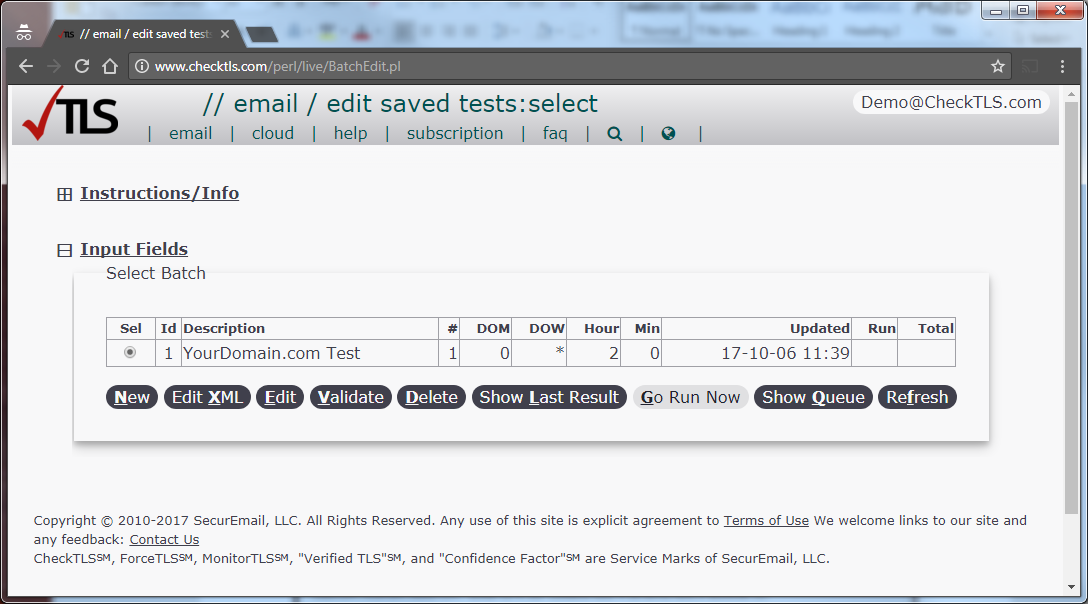The image size is (1088, 604).
Task: Open the Instructions/Info heading link
Action: (160, 193)
